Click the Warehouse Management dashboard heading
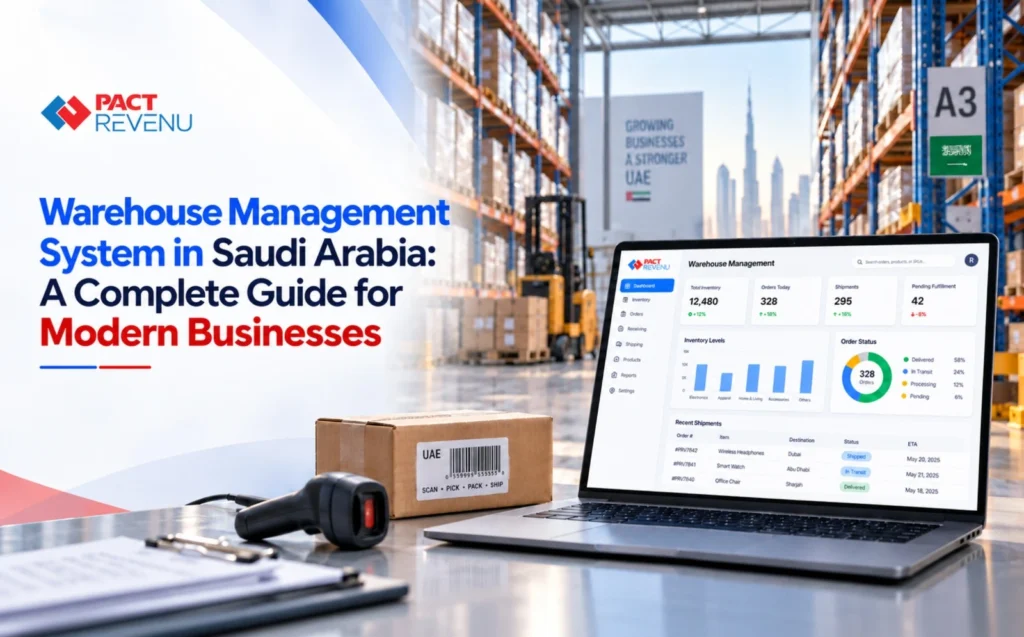 (731, 263)
